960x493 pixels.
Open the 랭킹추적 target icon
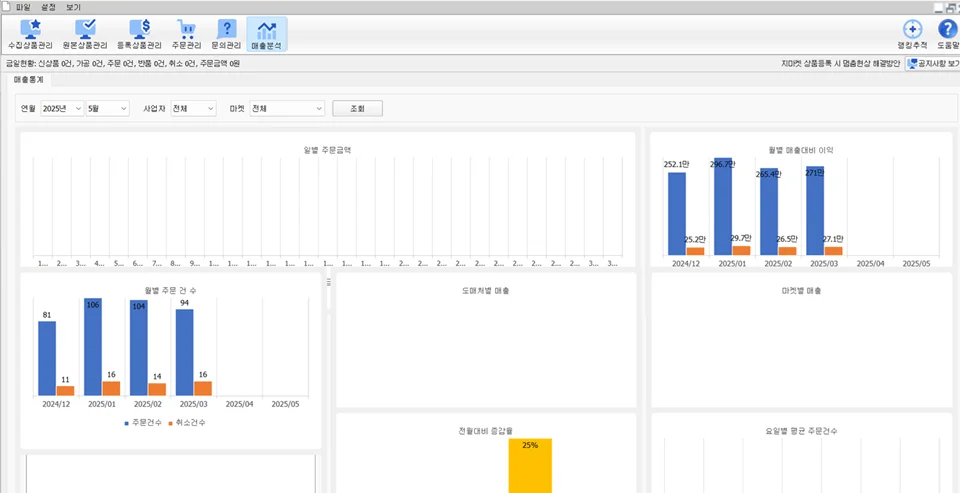tap(912, 35)
